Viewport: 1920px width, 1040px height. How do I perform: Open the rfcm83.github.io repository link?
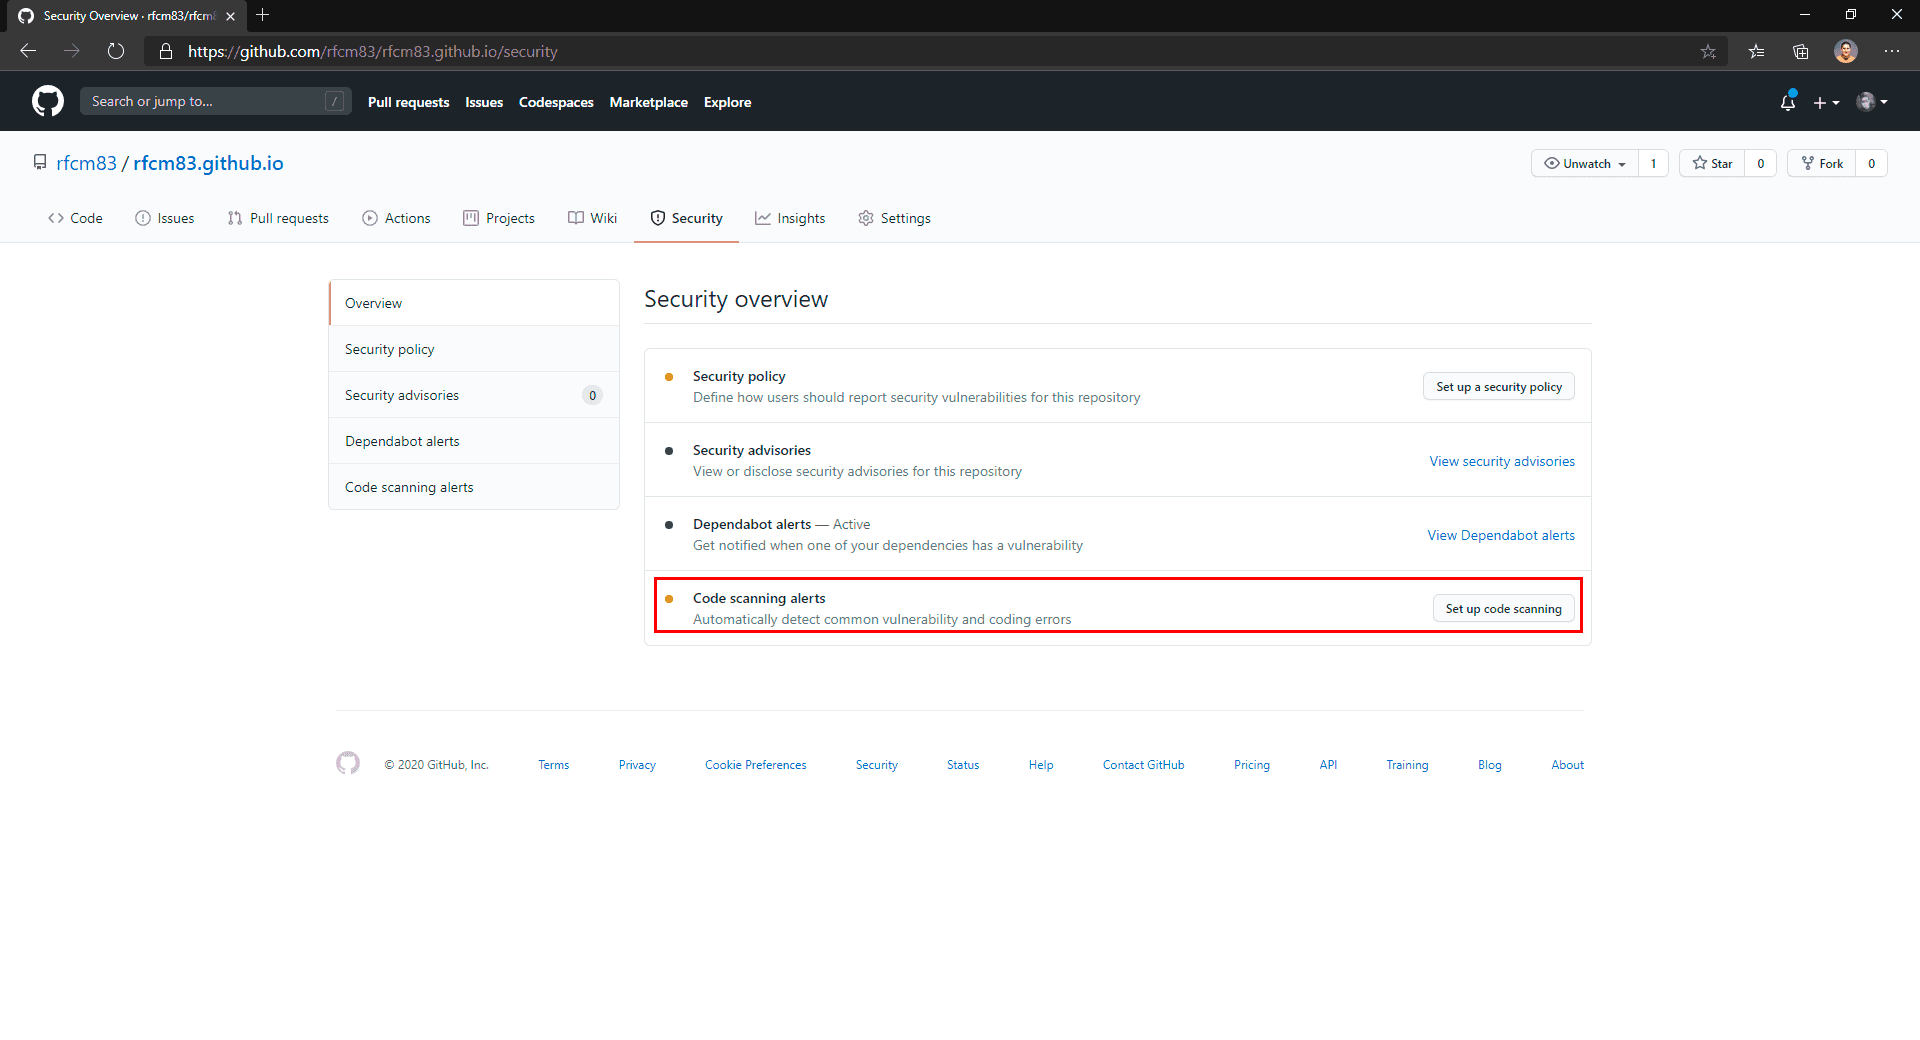tap(208, 163)
